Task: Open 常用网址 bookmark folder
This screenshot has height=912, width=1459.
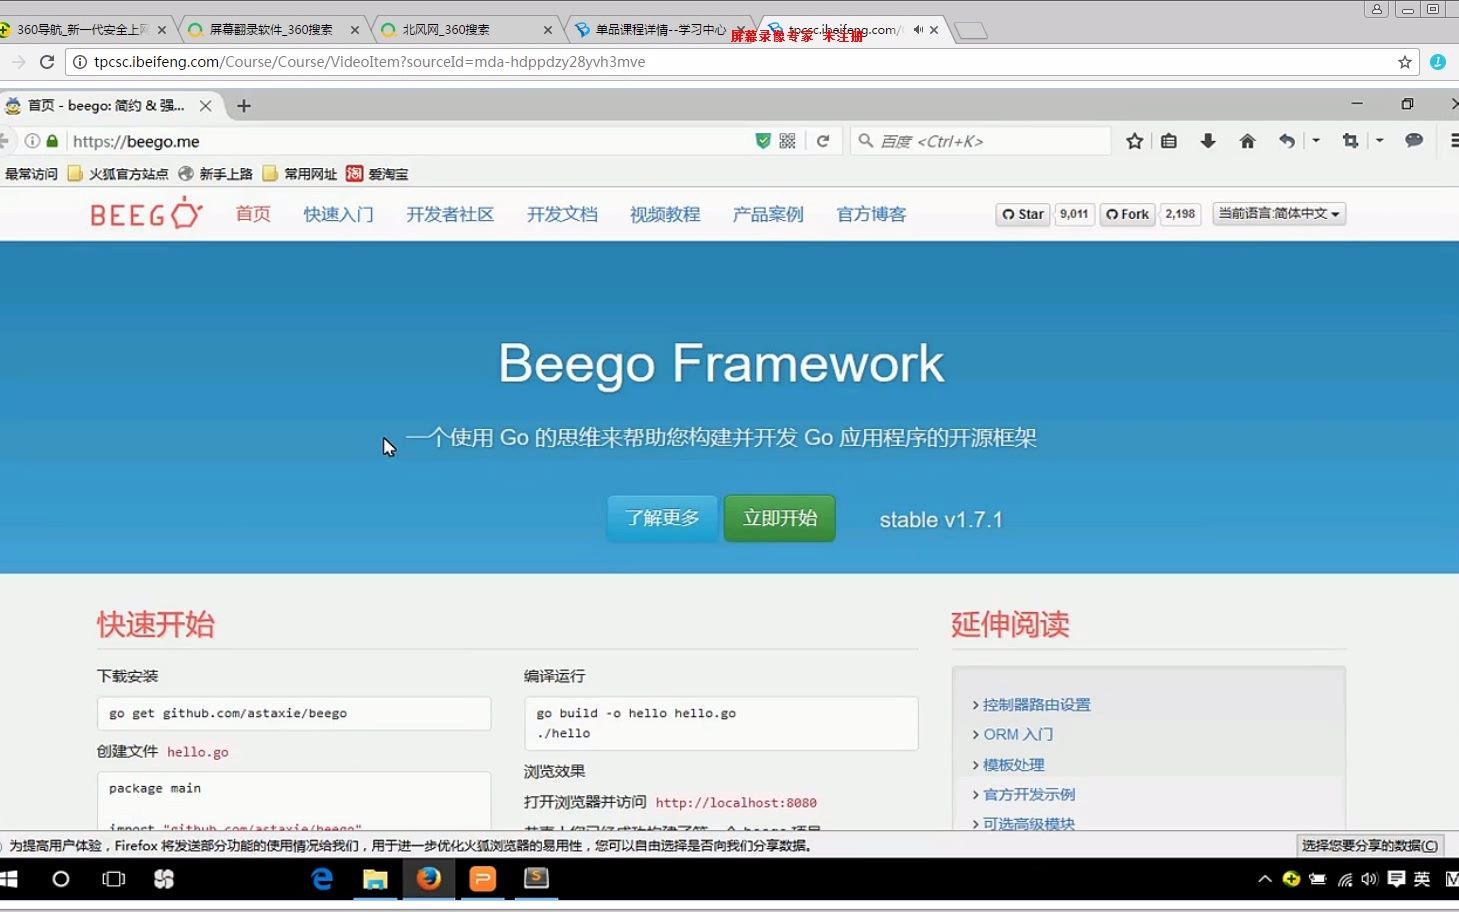Action: 300,174
